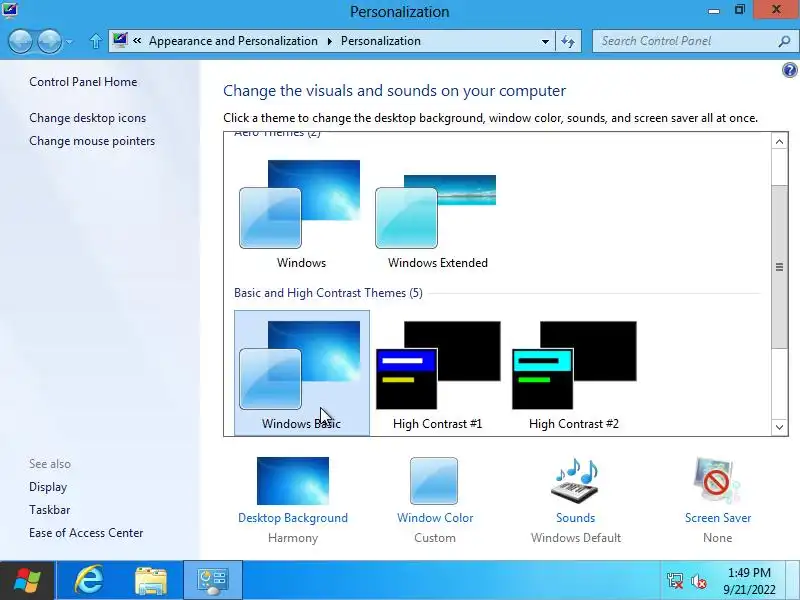Click Personalization breadcrumb in address bar
This screenshot has width=800, height=600.
(x=381, y=41)
